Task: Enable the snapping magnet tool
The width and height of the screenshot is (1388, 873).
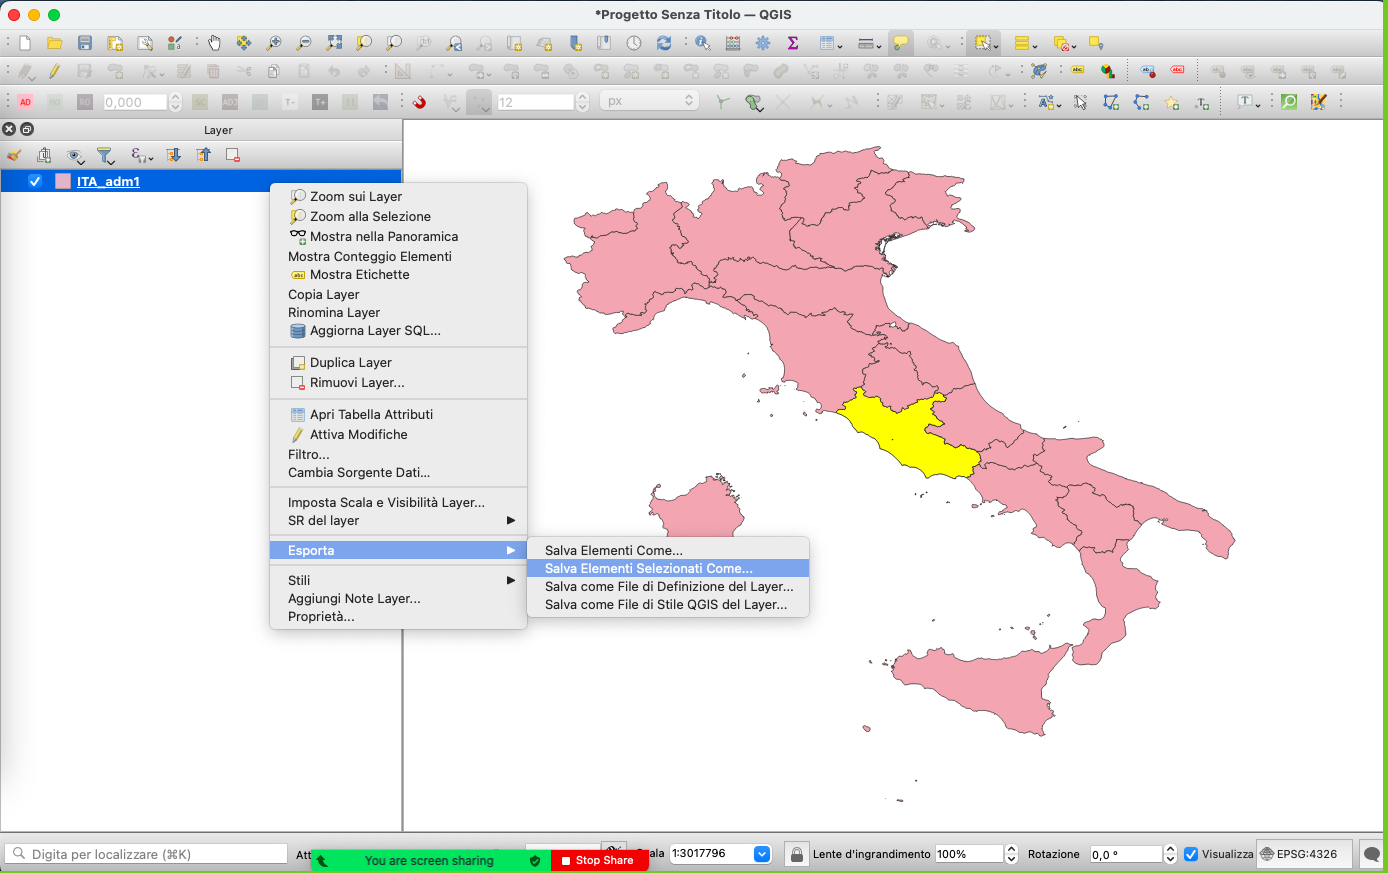Action: 419,102
